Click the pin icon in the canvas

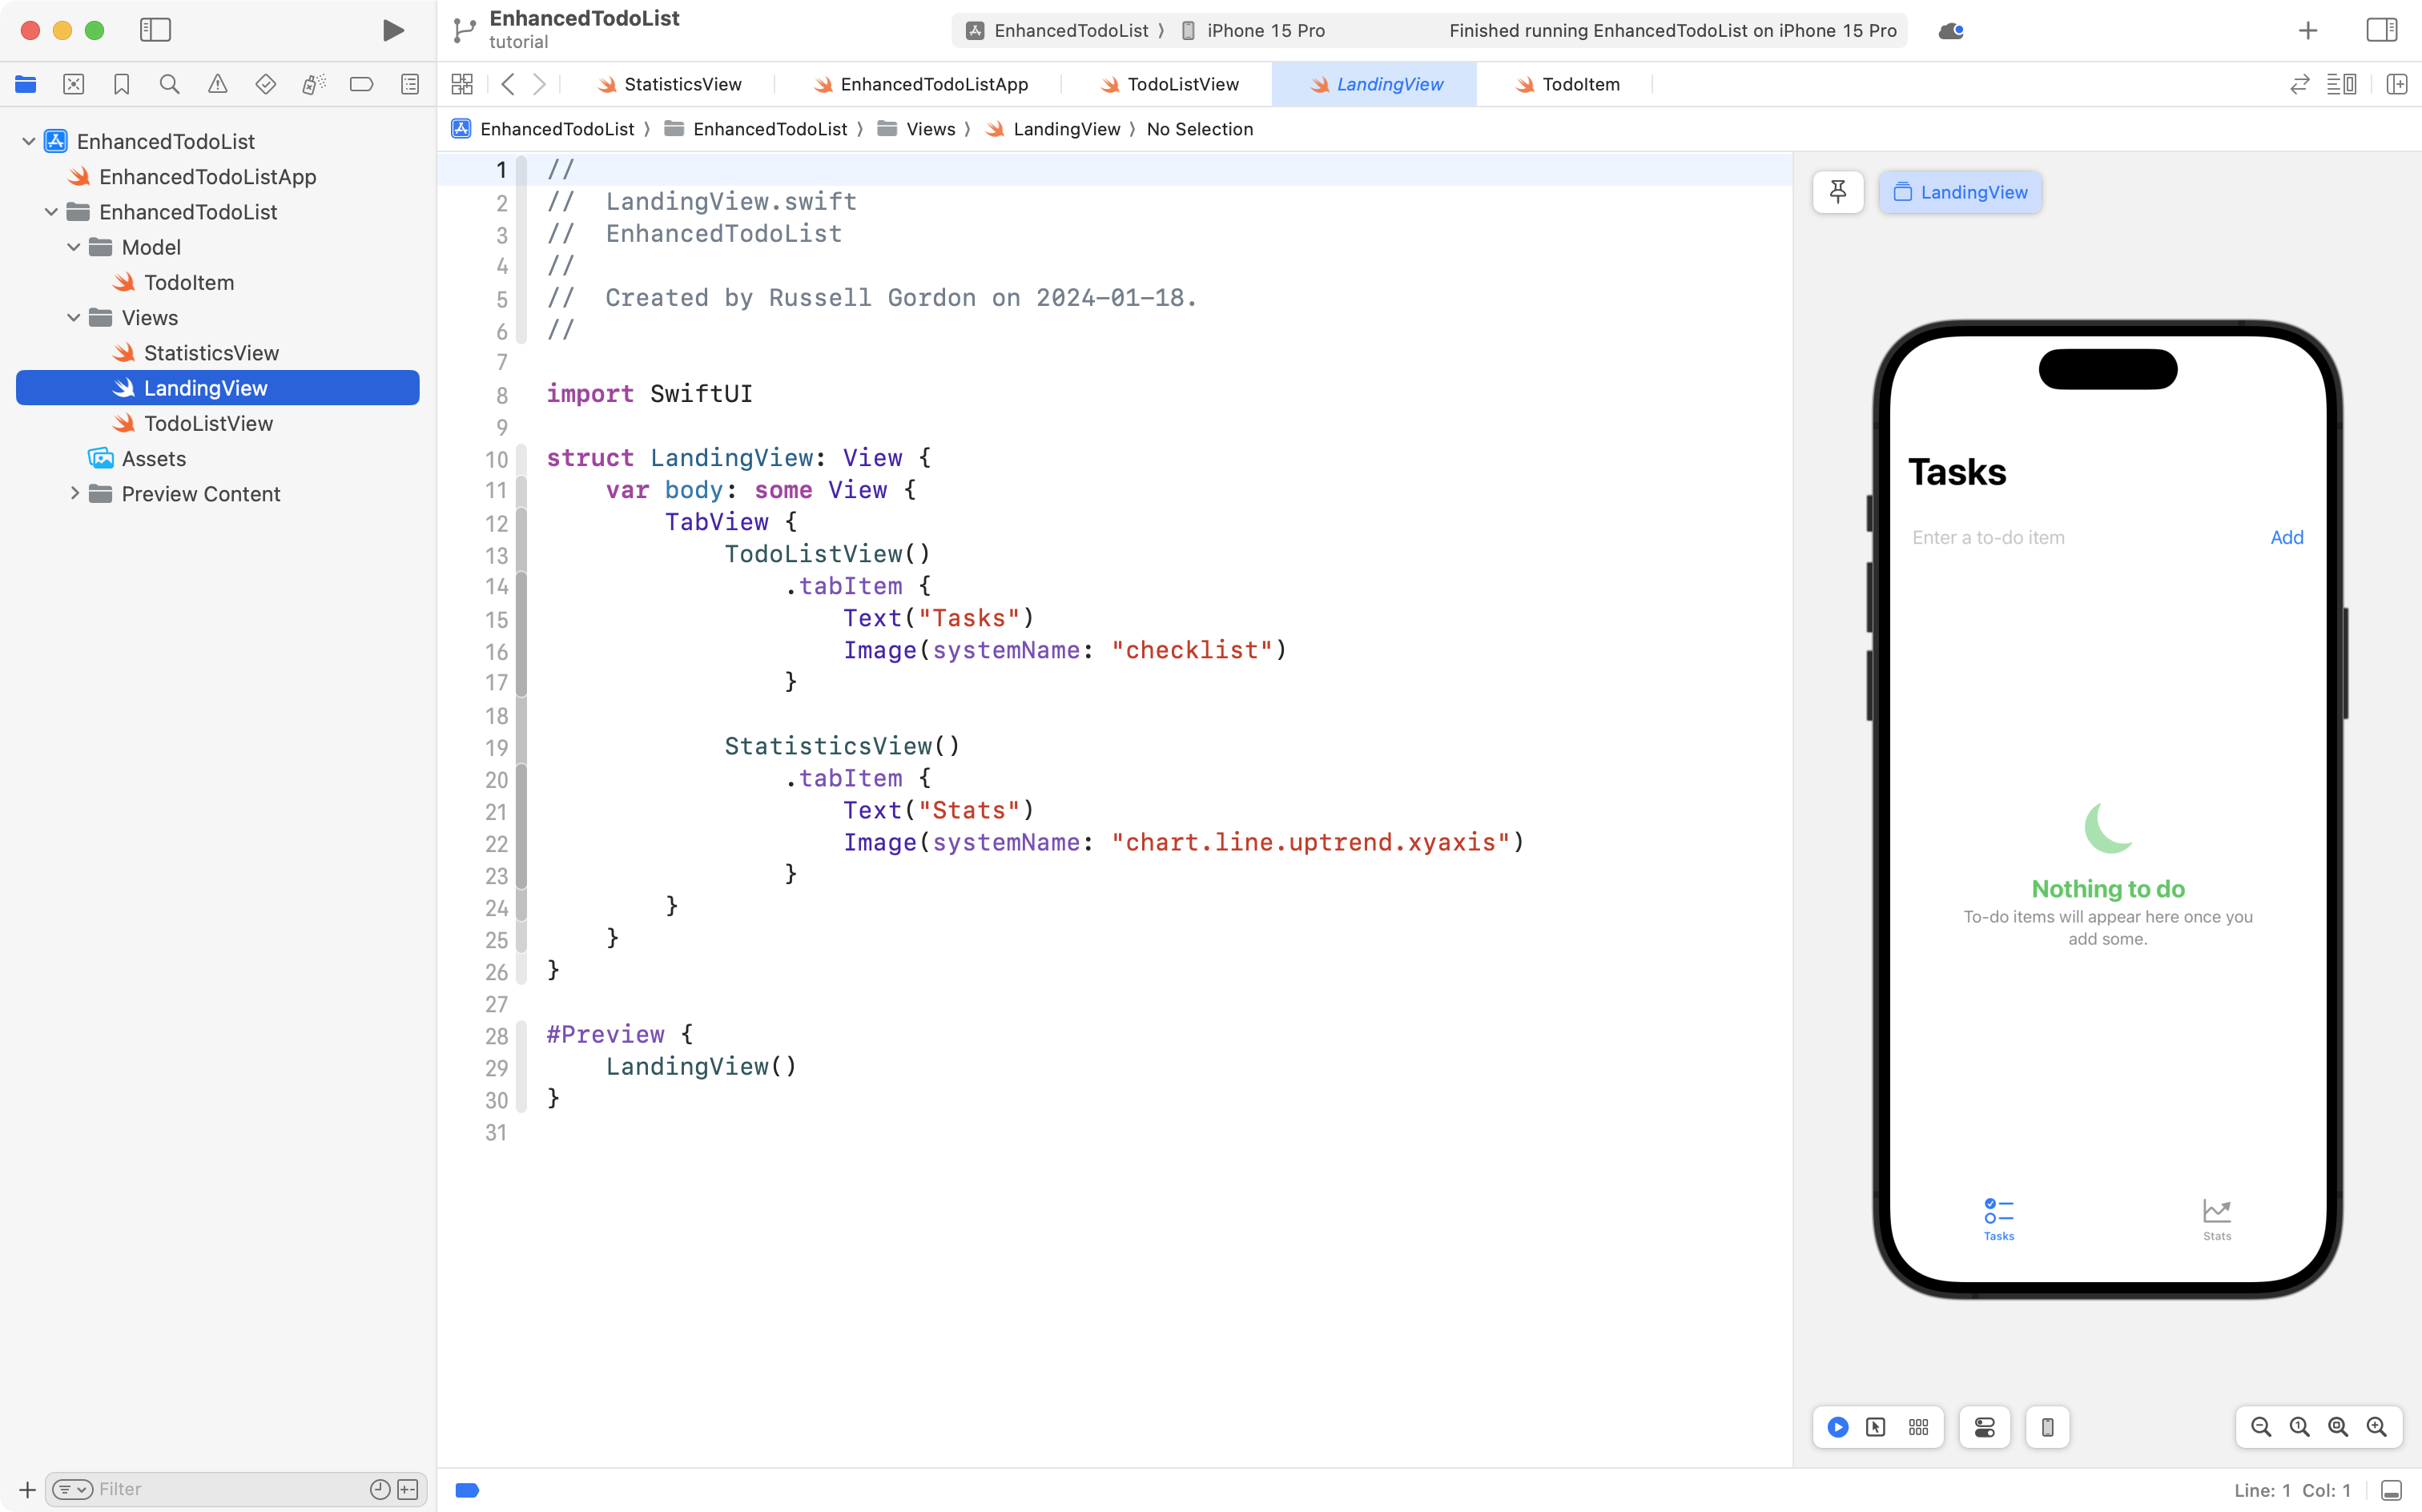coord(1838,192)
